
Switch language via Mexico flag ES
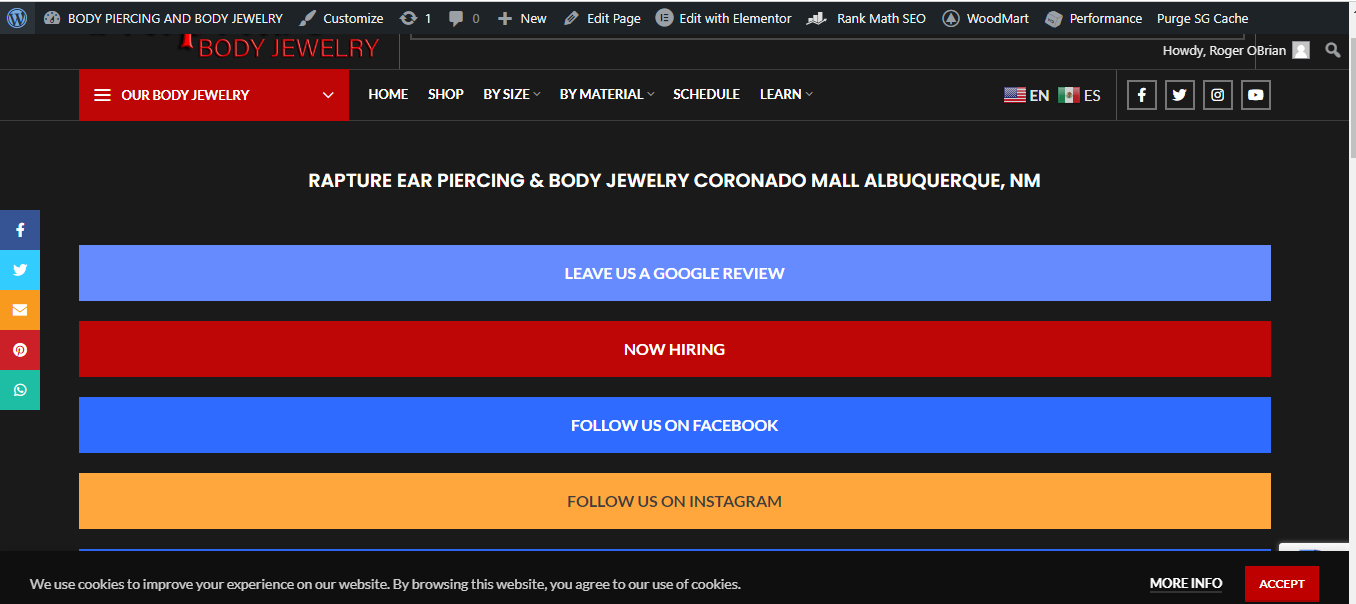click(x=1079, y=95)
